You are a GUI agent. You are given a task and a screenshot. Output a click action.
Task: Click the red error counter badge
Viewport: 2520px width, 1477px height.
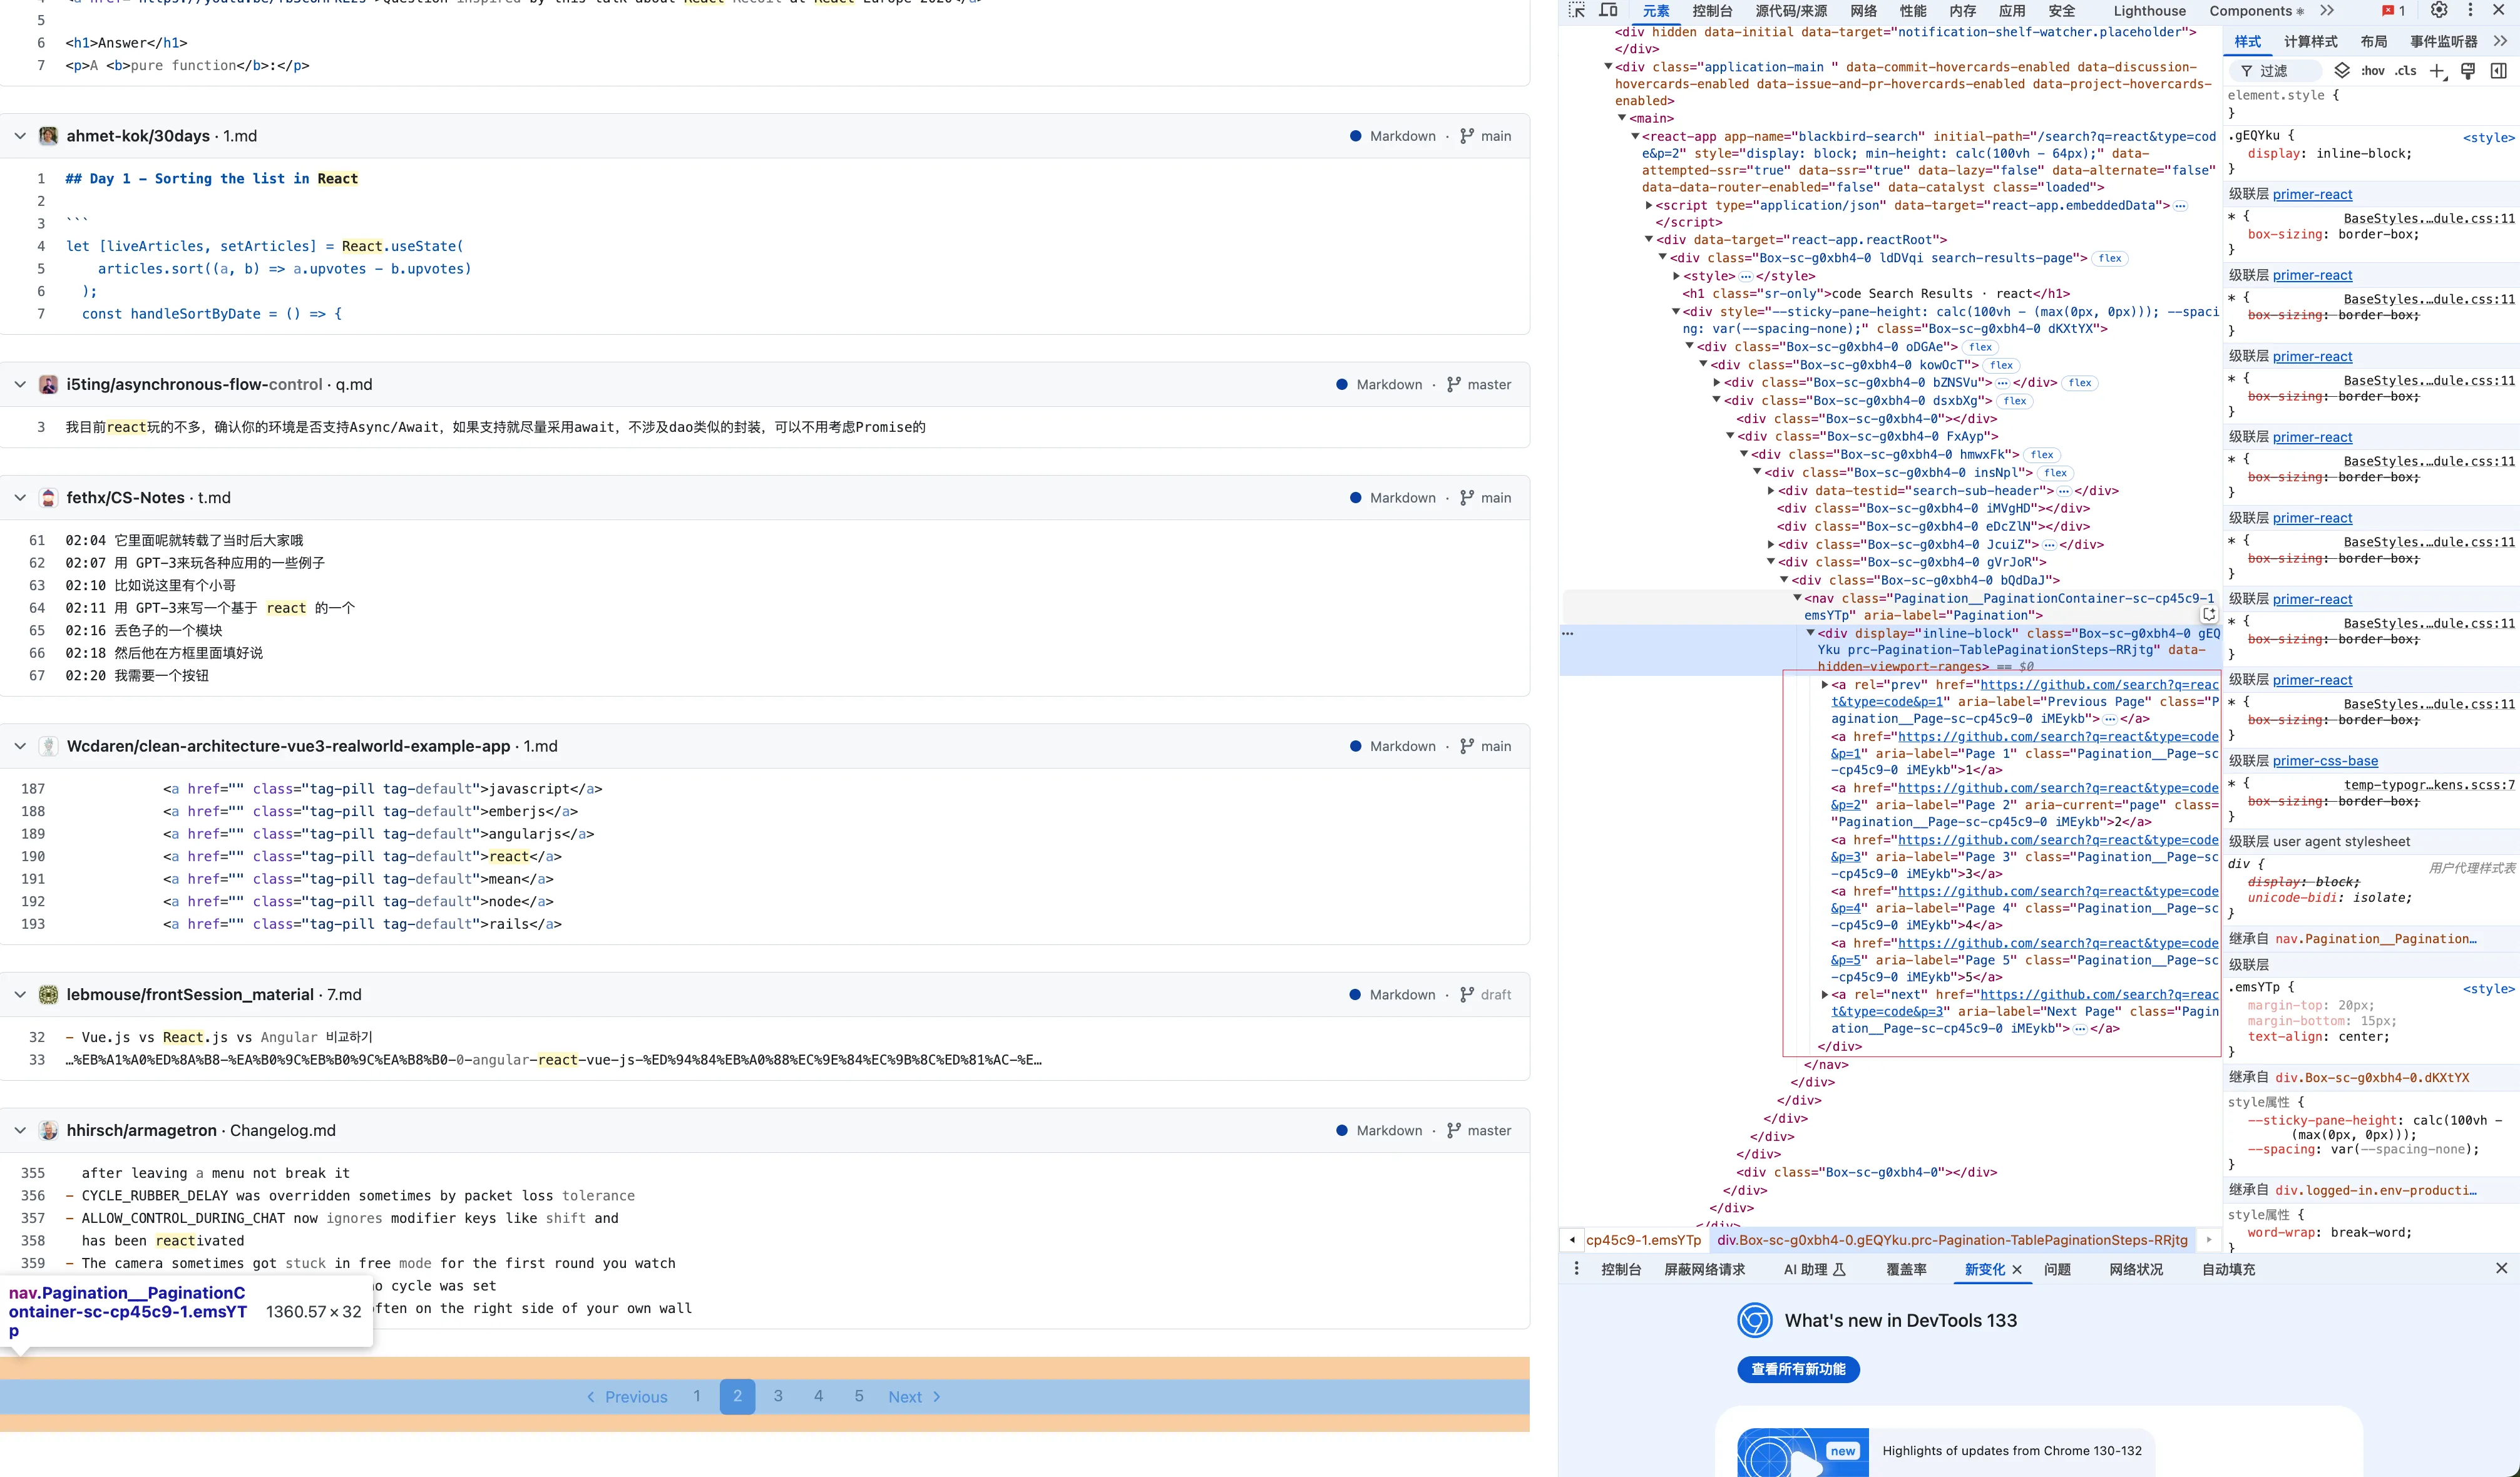click(2393, 11)
